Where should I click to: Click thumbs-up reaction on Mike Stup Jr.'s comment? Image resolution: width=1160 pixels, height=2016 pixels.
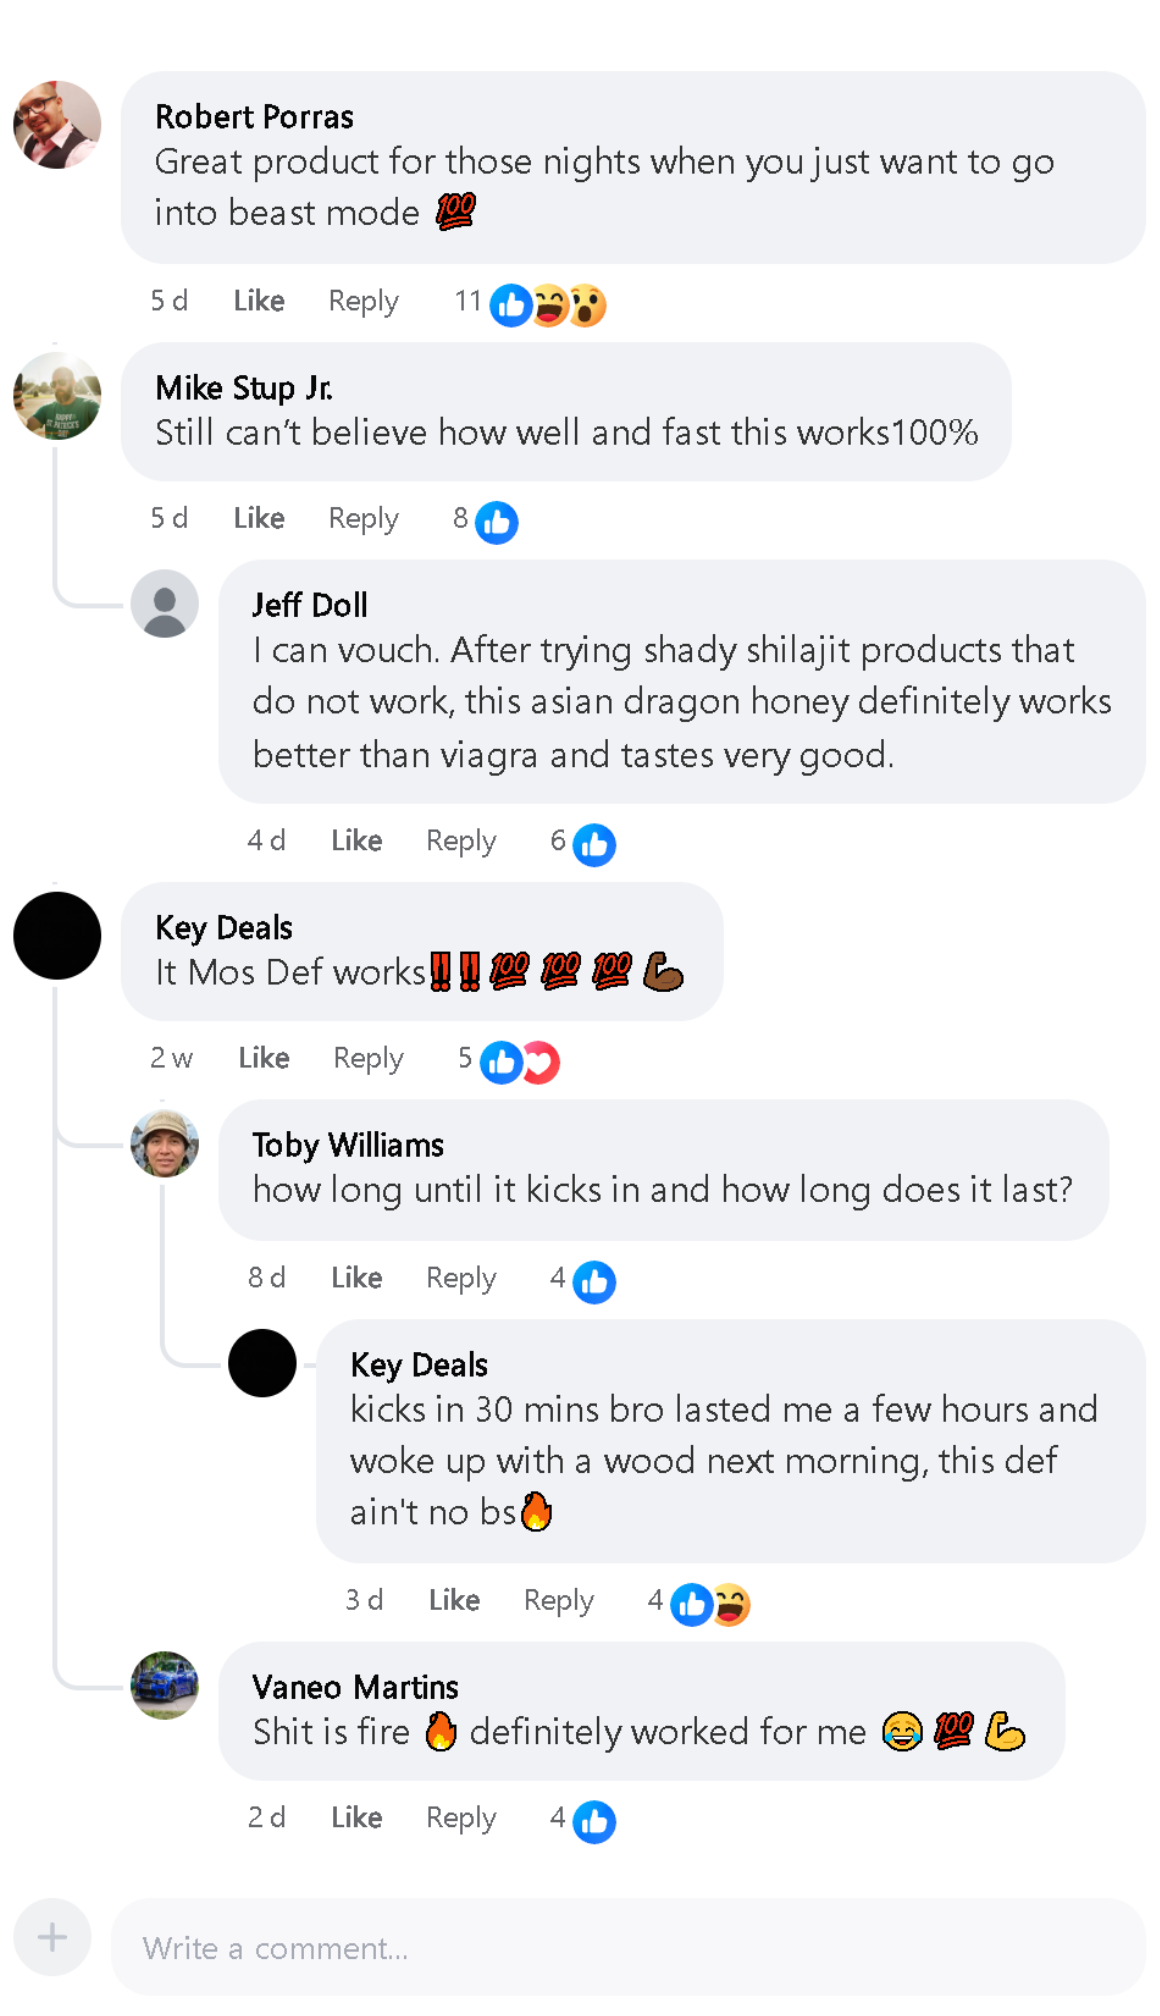click(x=496, y=522)
